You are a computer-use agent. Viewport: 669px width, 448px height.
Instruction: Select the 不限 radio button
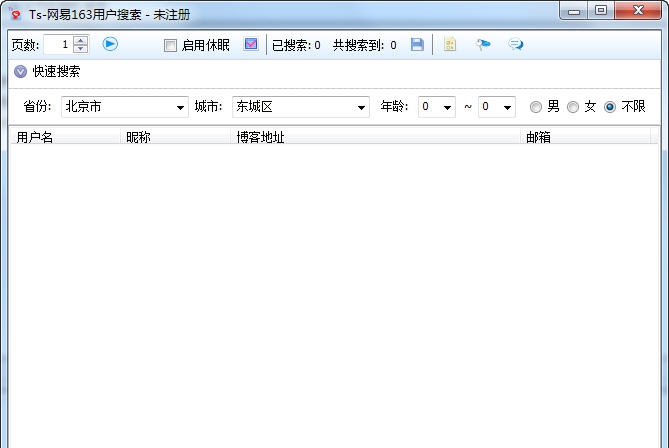tap(610, 107)
